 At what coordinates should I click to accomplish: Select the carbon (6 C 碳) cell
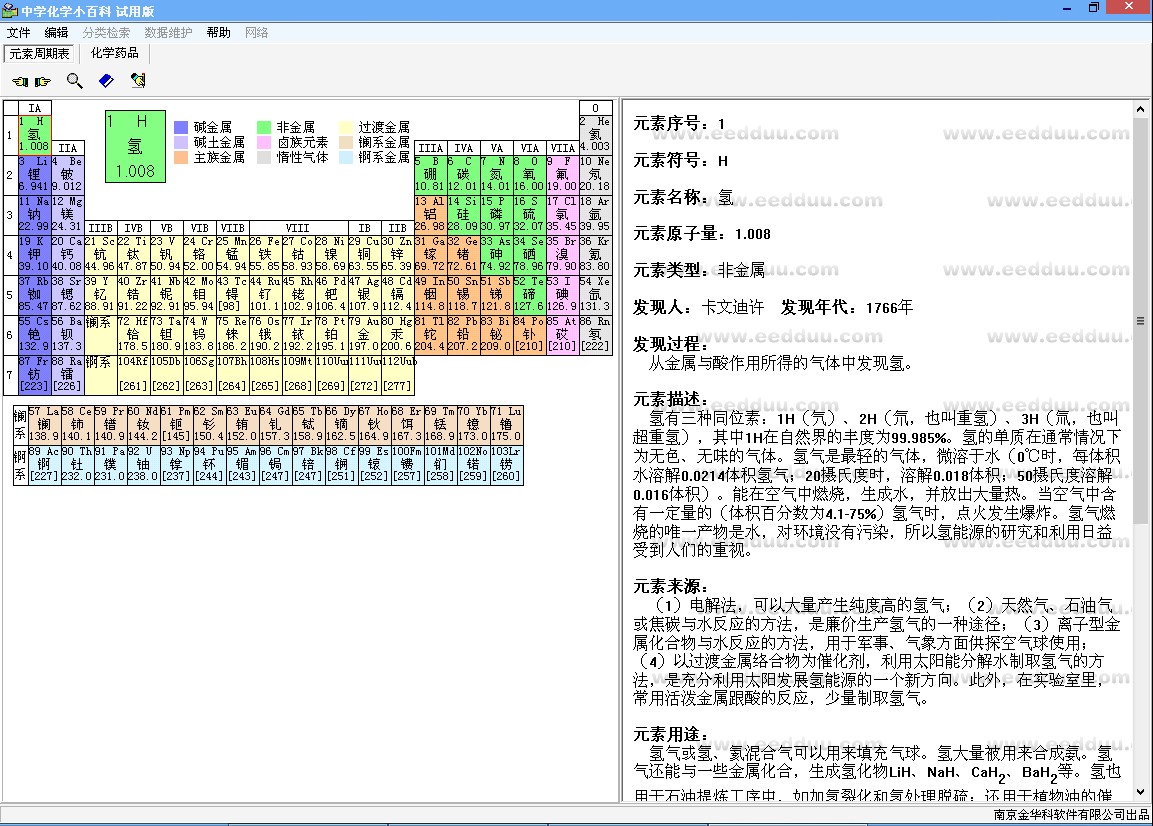[463, 174]
